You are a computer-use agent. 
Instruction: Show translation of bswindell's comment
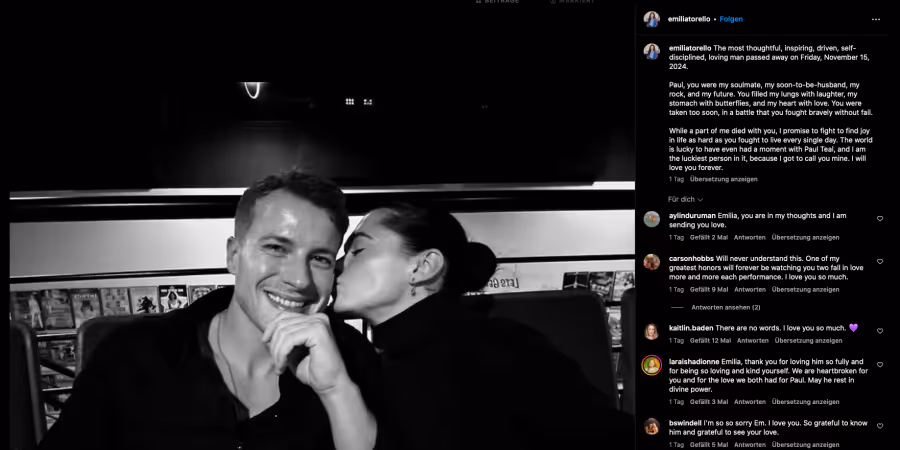(805, 445)
